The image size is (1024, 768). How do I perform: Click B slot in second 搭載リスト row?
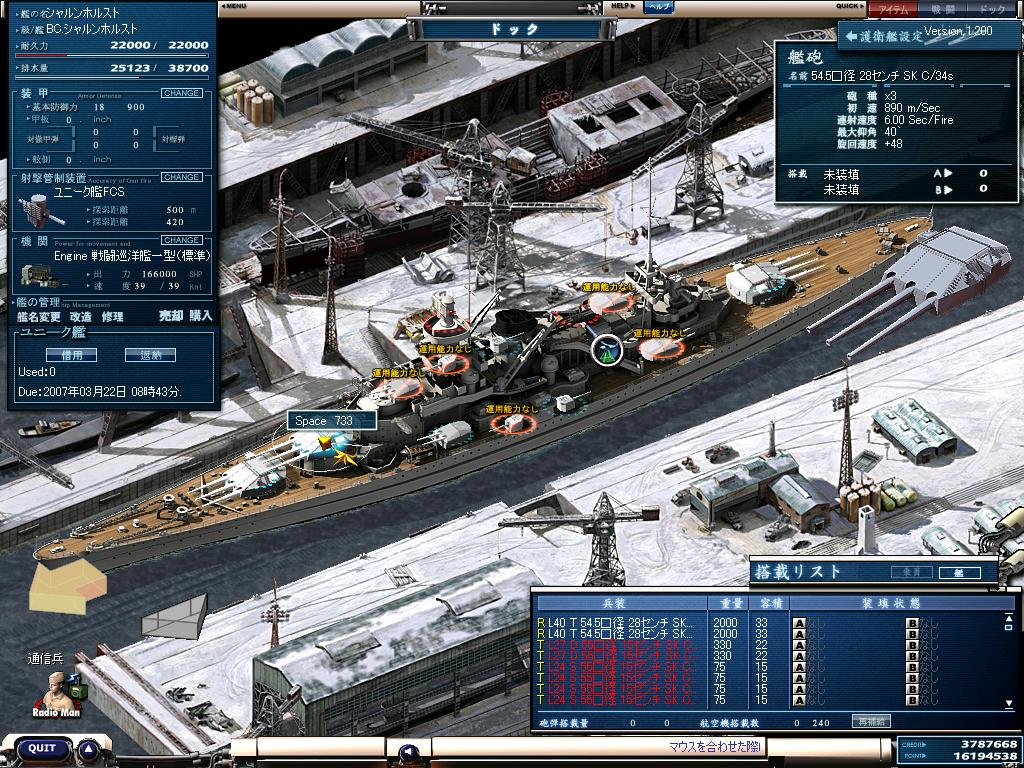tap(912, 634)
